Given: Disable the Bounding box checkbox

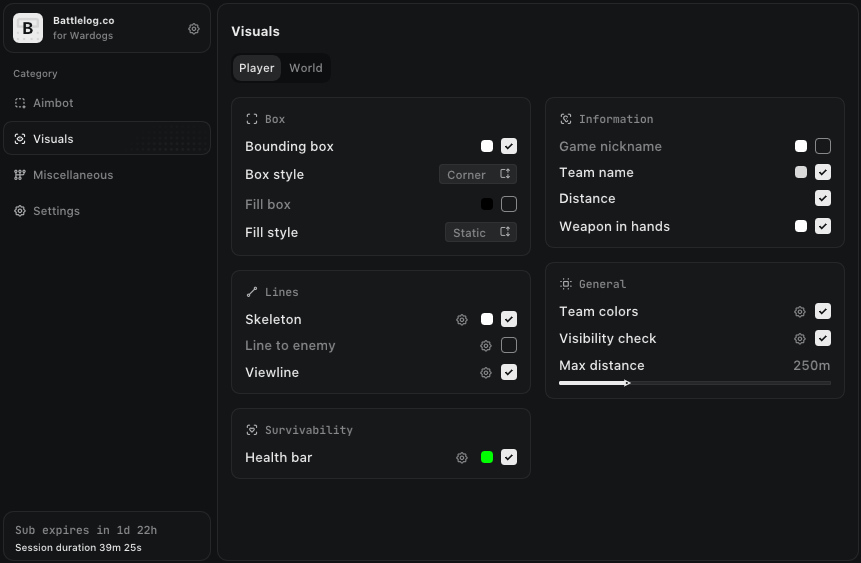Looking at the screenshot, I should pyautogui.click(x=509, y=146).
